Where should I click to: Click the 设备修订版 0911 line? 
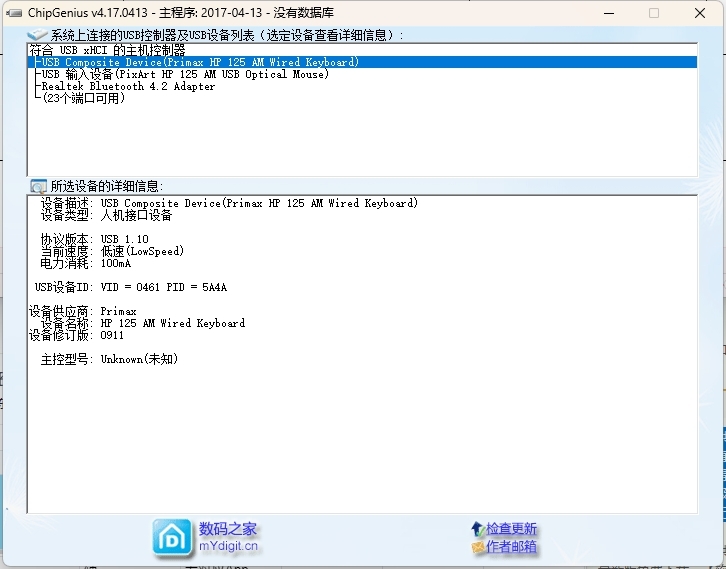(x=76, y=335)
